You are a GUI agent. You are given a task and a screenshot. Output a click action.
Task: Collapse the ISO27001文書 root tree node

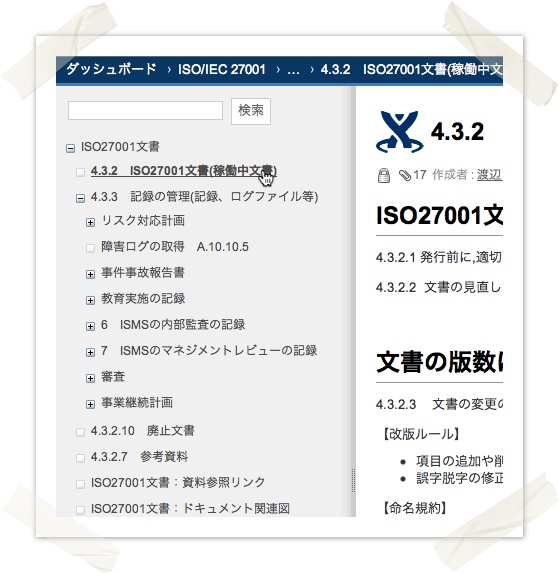pos(70,148)
